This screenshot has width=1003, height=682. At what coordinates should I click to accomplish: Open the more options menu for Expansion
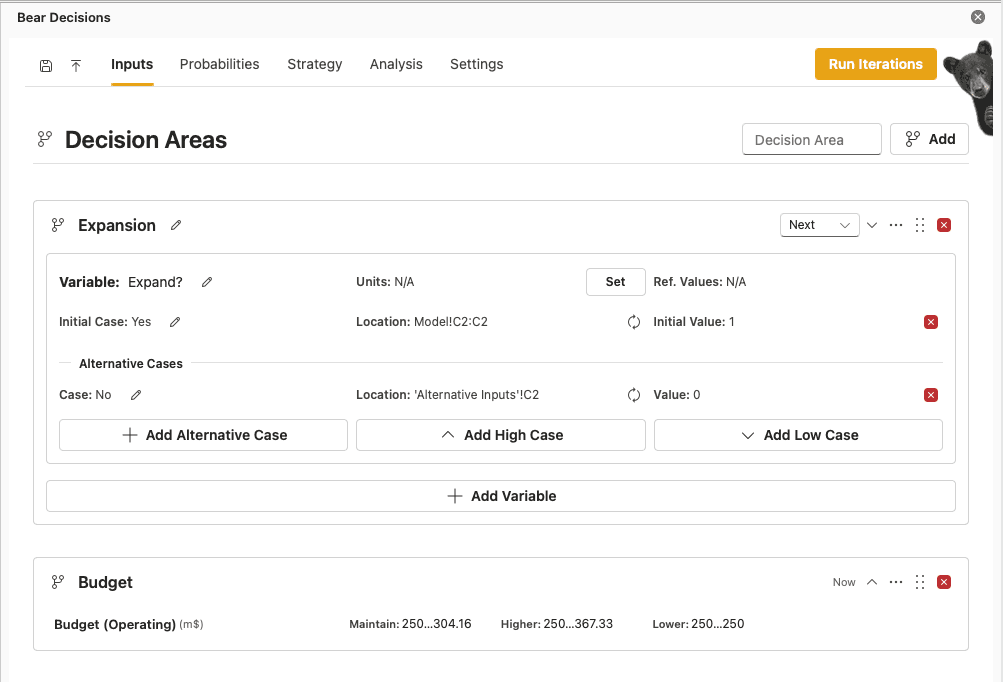point(896,225)
